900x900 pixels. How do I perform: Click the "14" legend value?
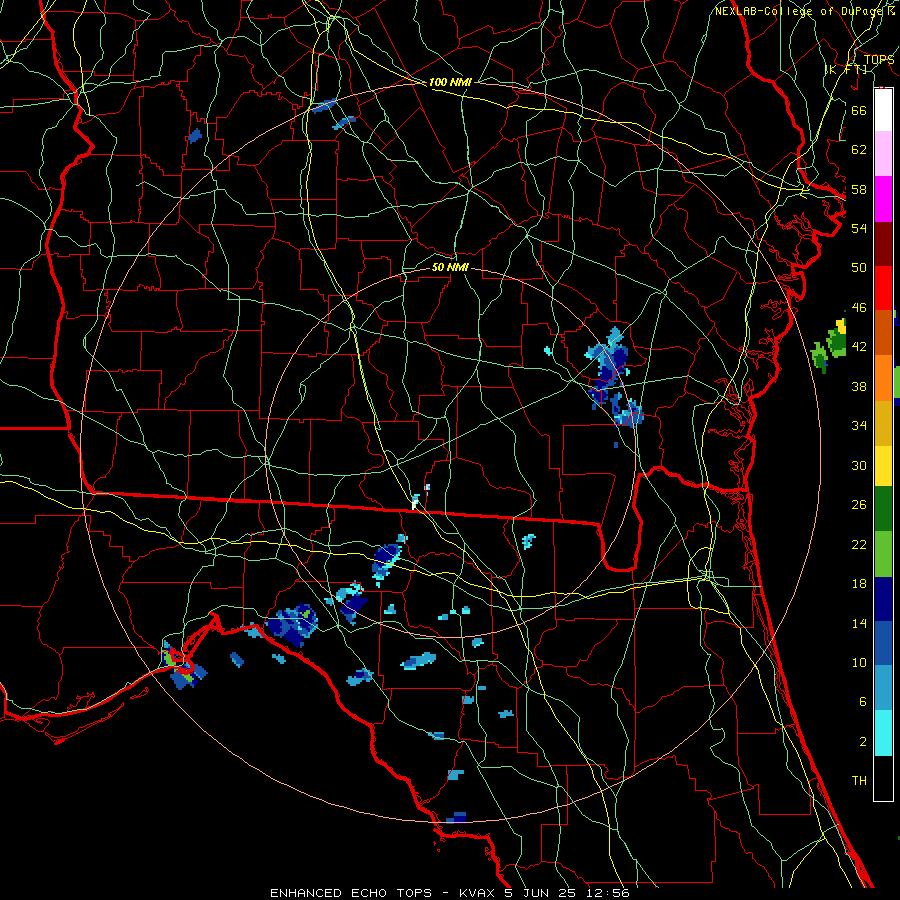[x=859, y=623]
